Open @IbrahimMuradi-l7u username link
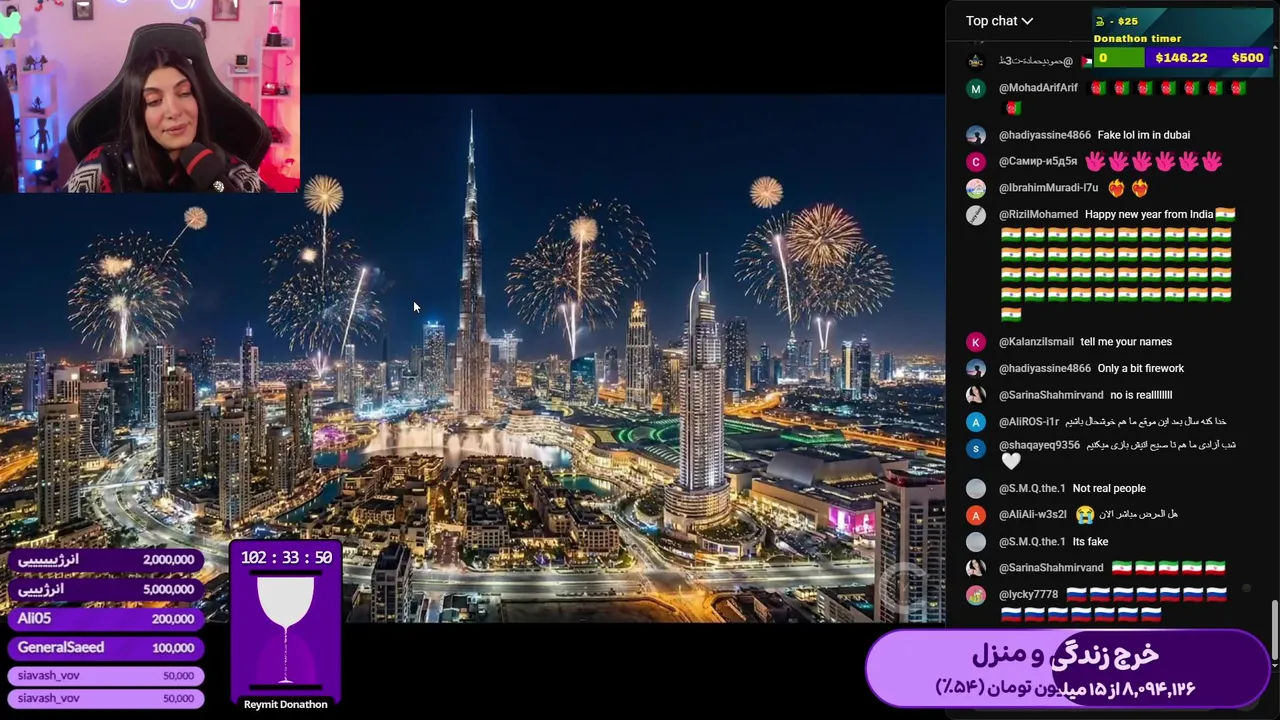Viewport: 1280px width, 720px height. coord(1048,188)
